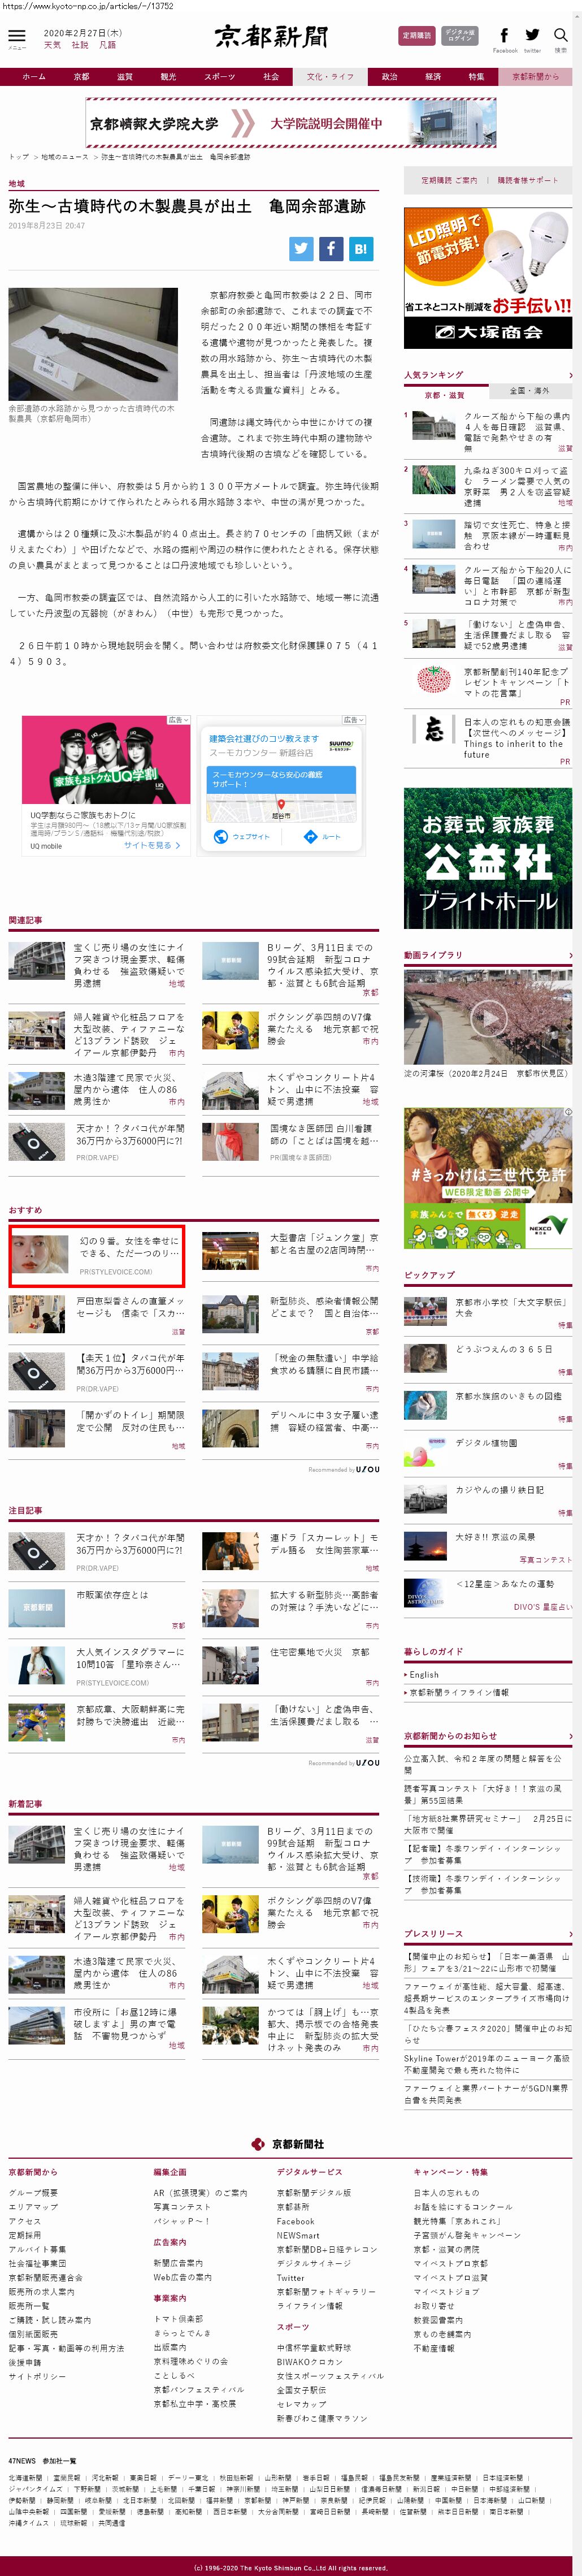The image size is (582, 2576).
Task: Share article via blue Twitter button
Action: tap(301, 249)
